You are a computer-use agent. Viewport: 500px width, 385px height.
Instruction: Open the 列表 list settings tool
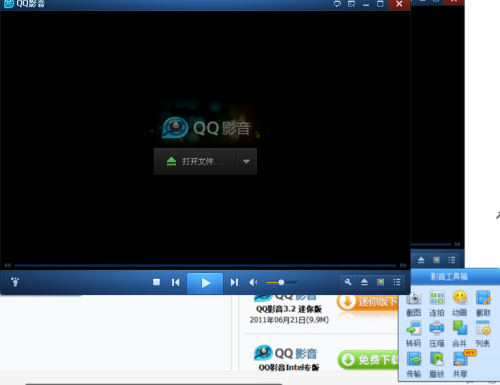coord(483,334)
